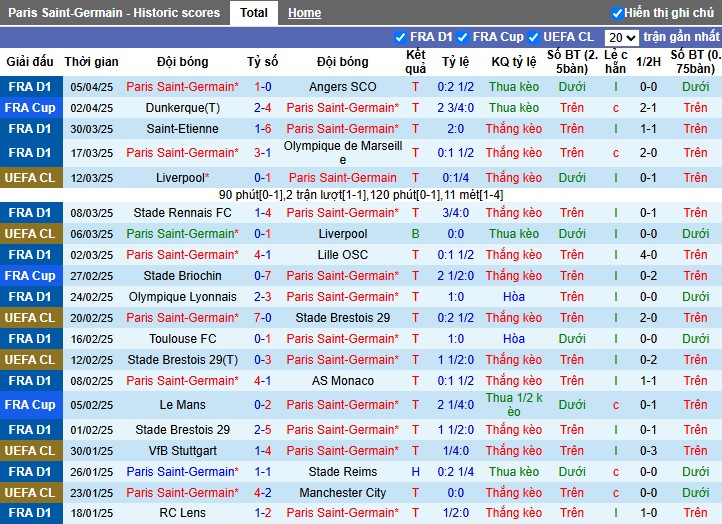722x524 pixels.
Task: Click the date 23/01/25
Action: [91, 493]
